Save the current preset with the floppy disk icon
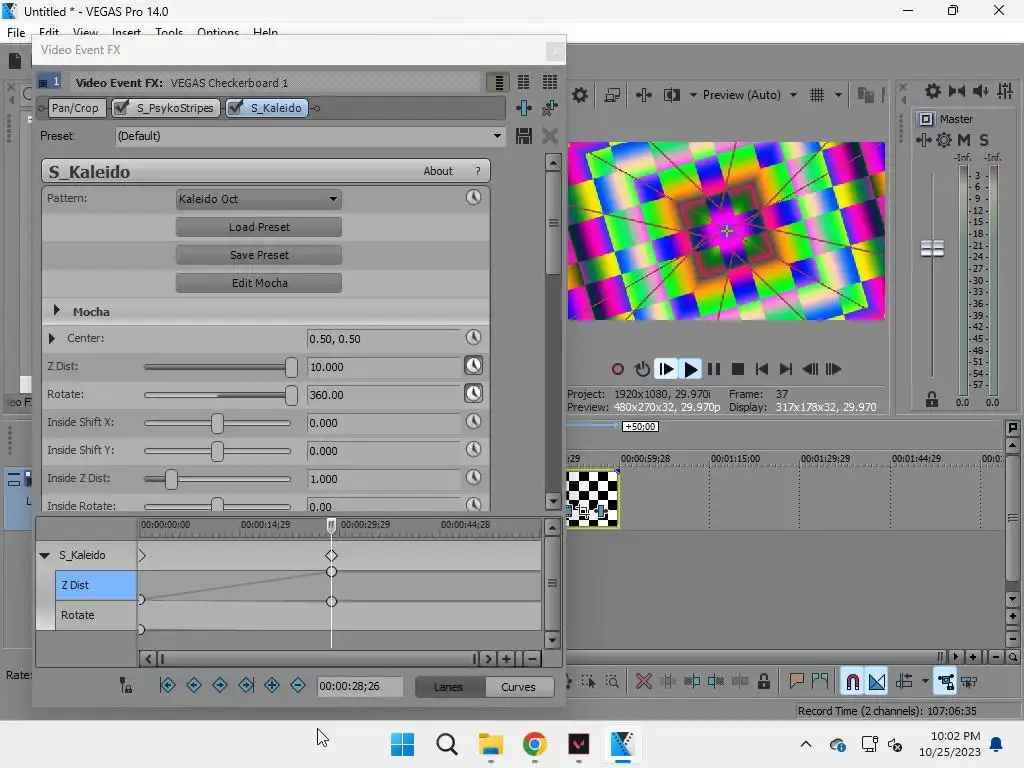Image resolution: width=1024 pixels, height=768 pixels. pos(524,136)
